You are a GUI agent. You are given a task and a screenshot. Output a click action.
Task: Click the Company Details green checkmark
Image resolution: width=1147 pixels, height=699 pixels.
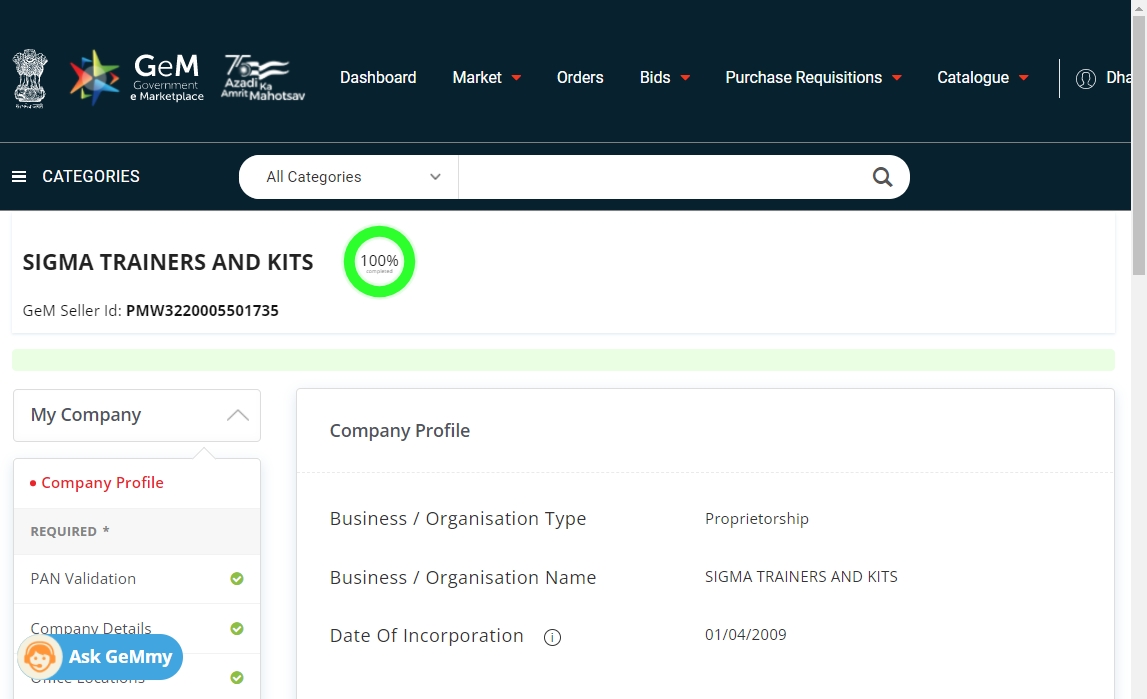point(237,629)
